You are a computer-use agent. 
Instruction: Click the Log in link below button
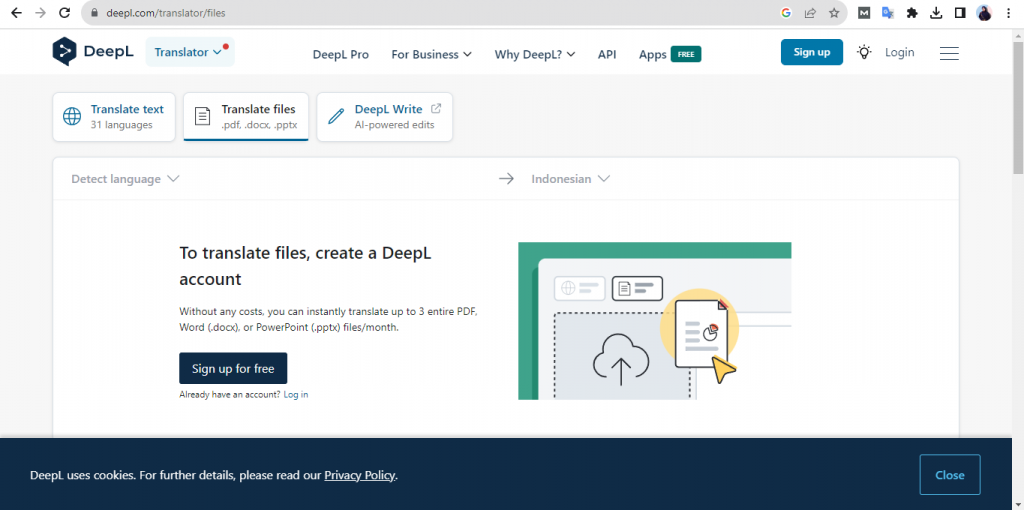[296, 394]
